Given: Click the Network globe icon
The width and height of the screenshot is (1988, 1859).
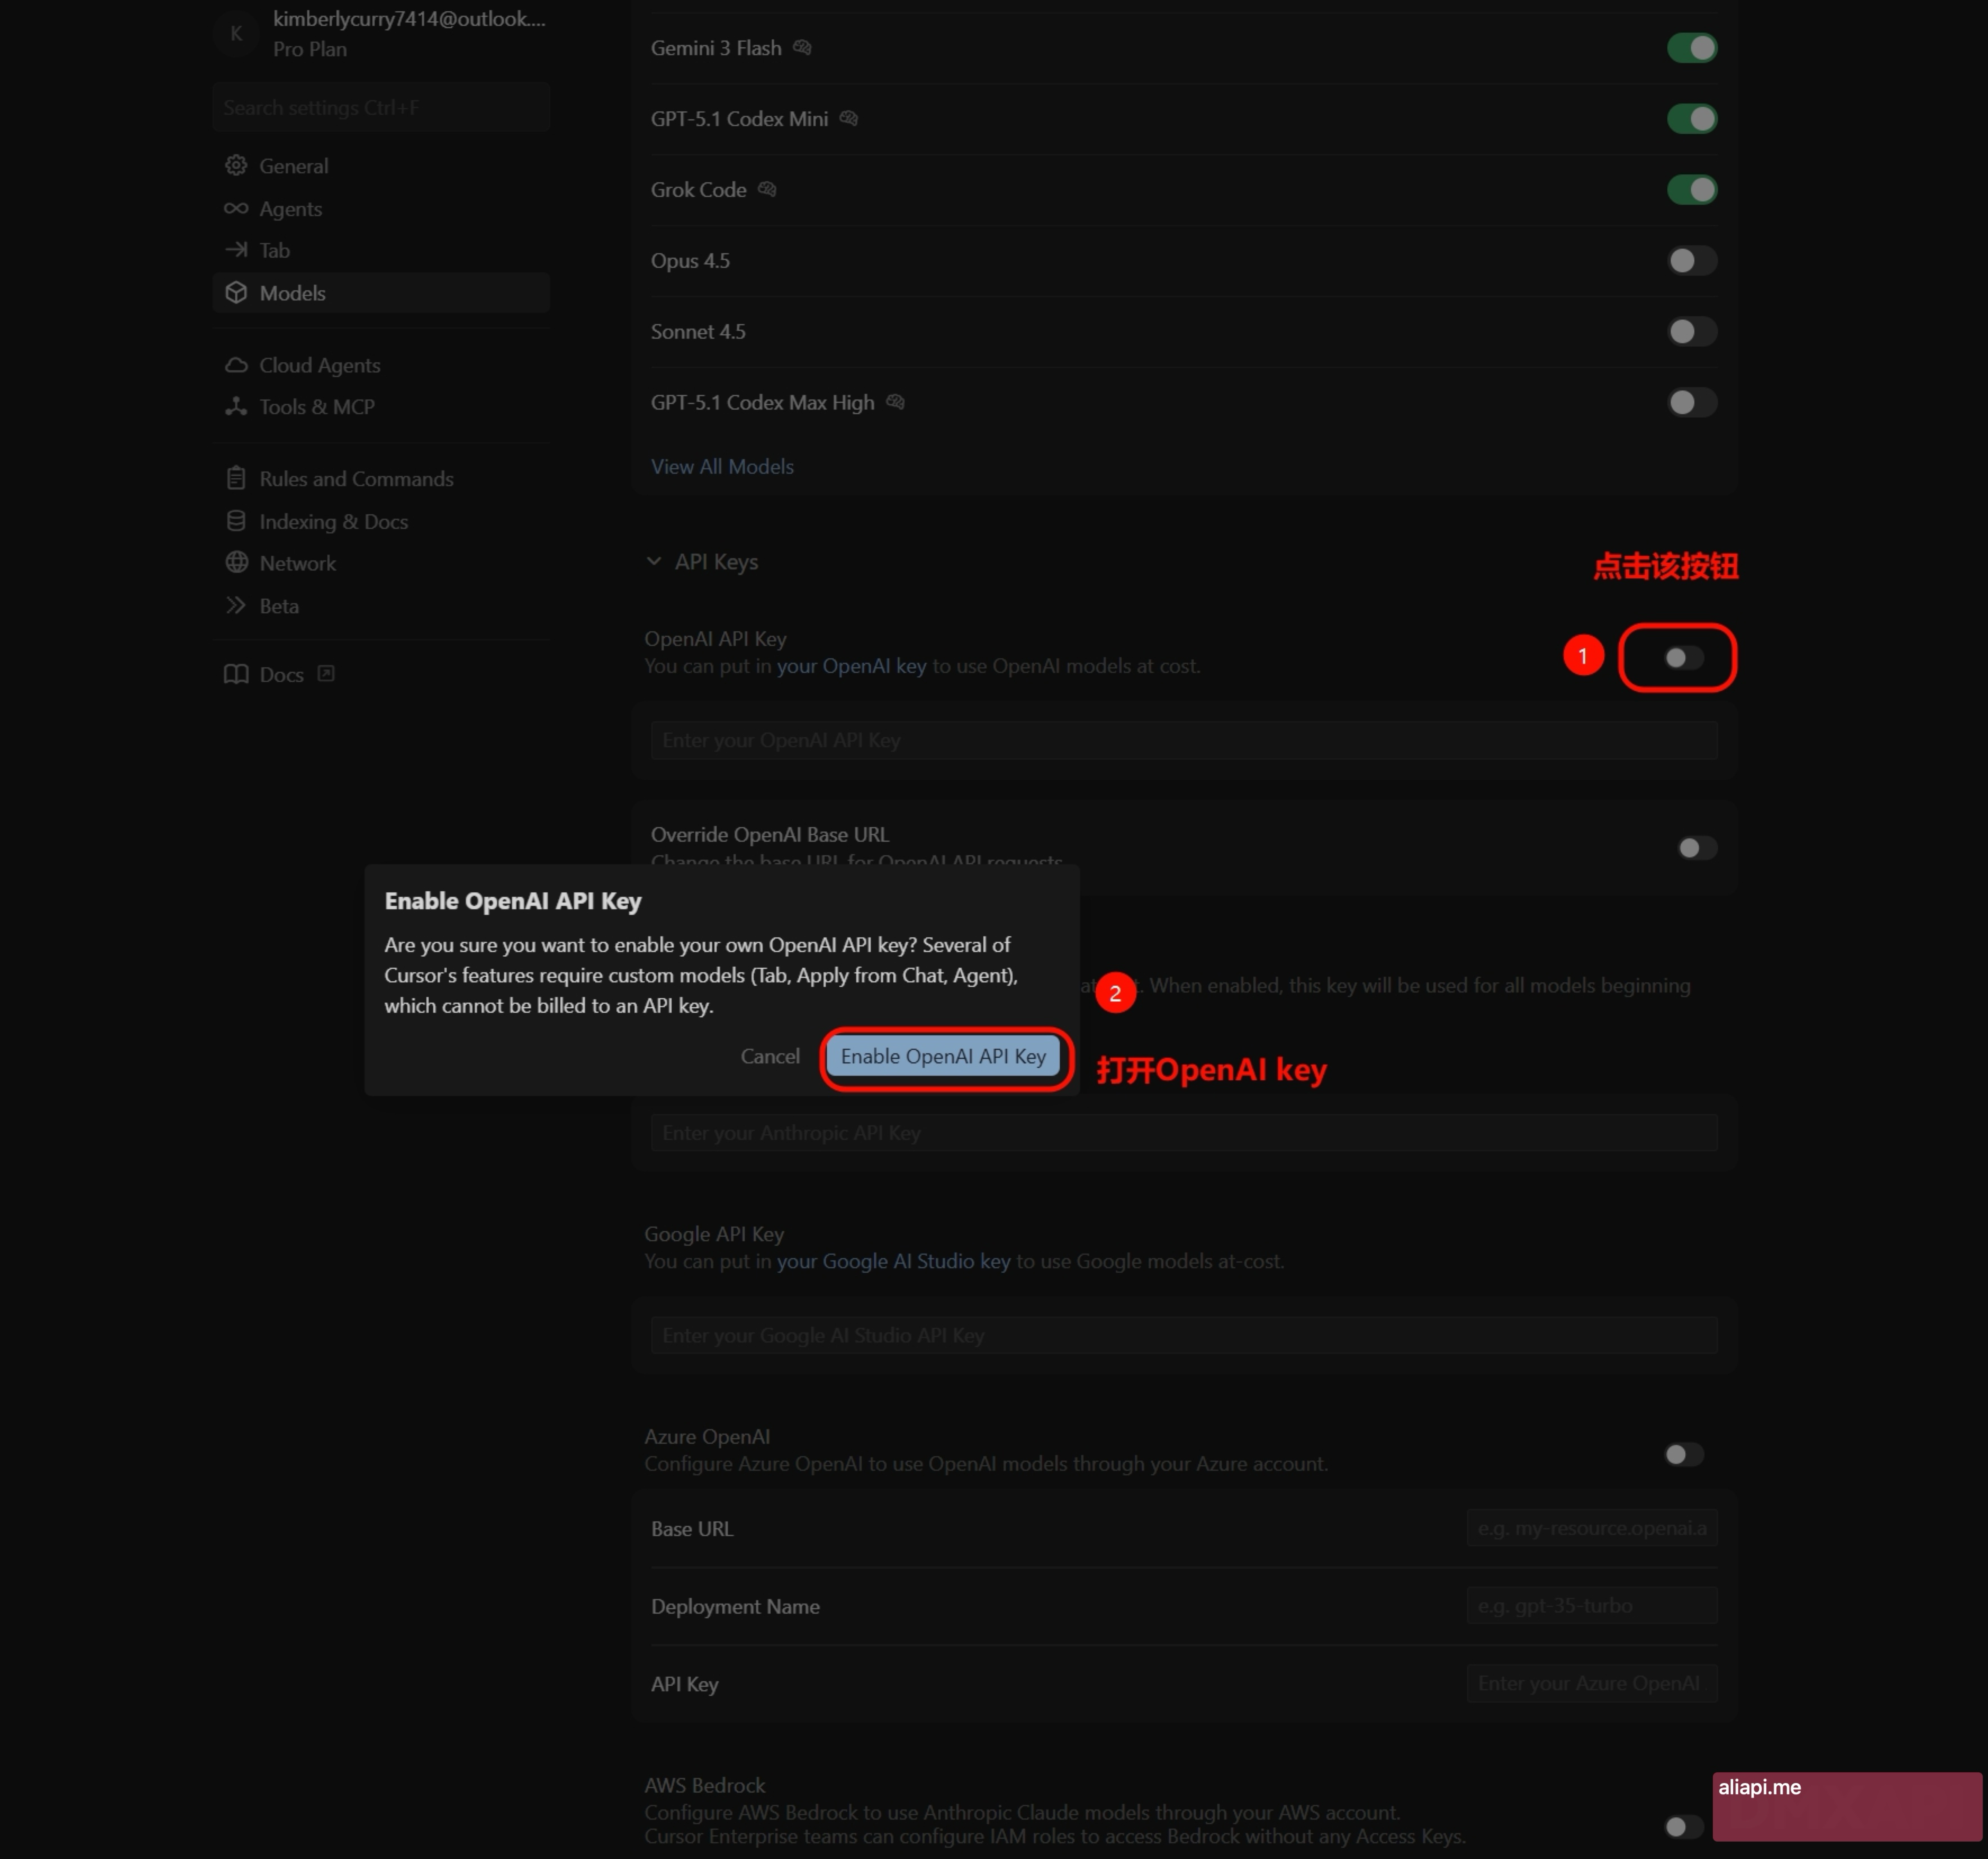Looking at the screenshot, I should pyautogui.click(x=236, y=562).
